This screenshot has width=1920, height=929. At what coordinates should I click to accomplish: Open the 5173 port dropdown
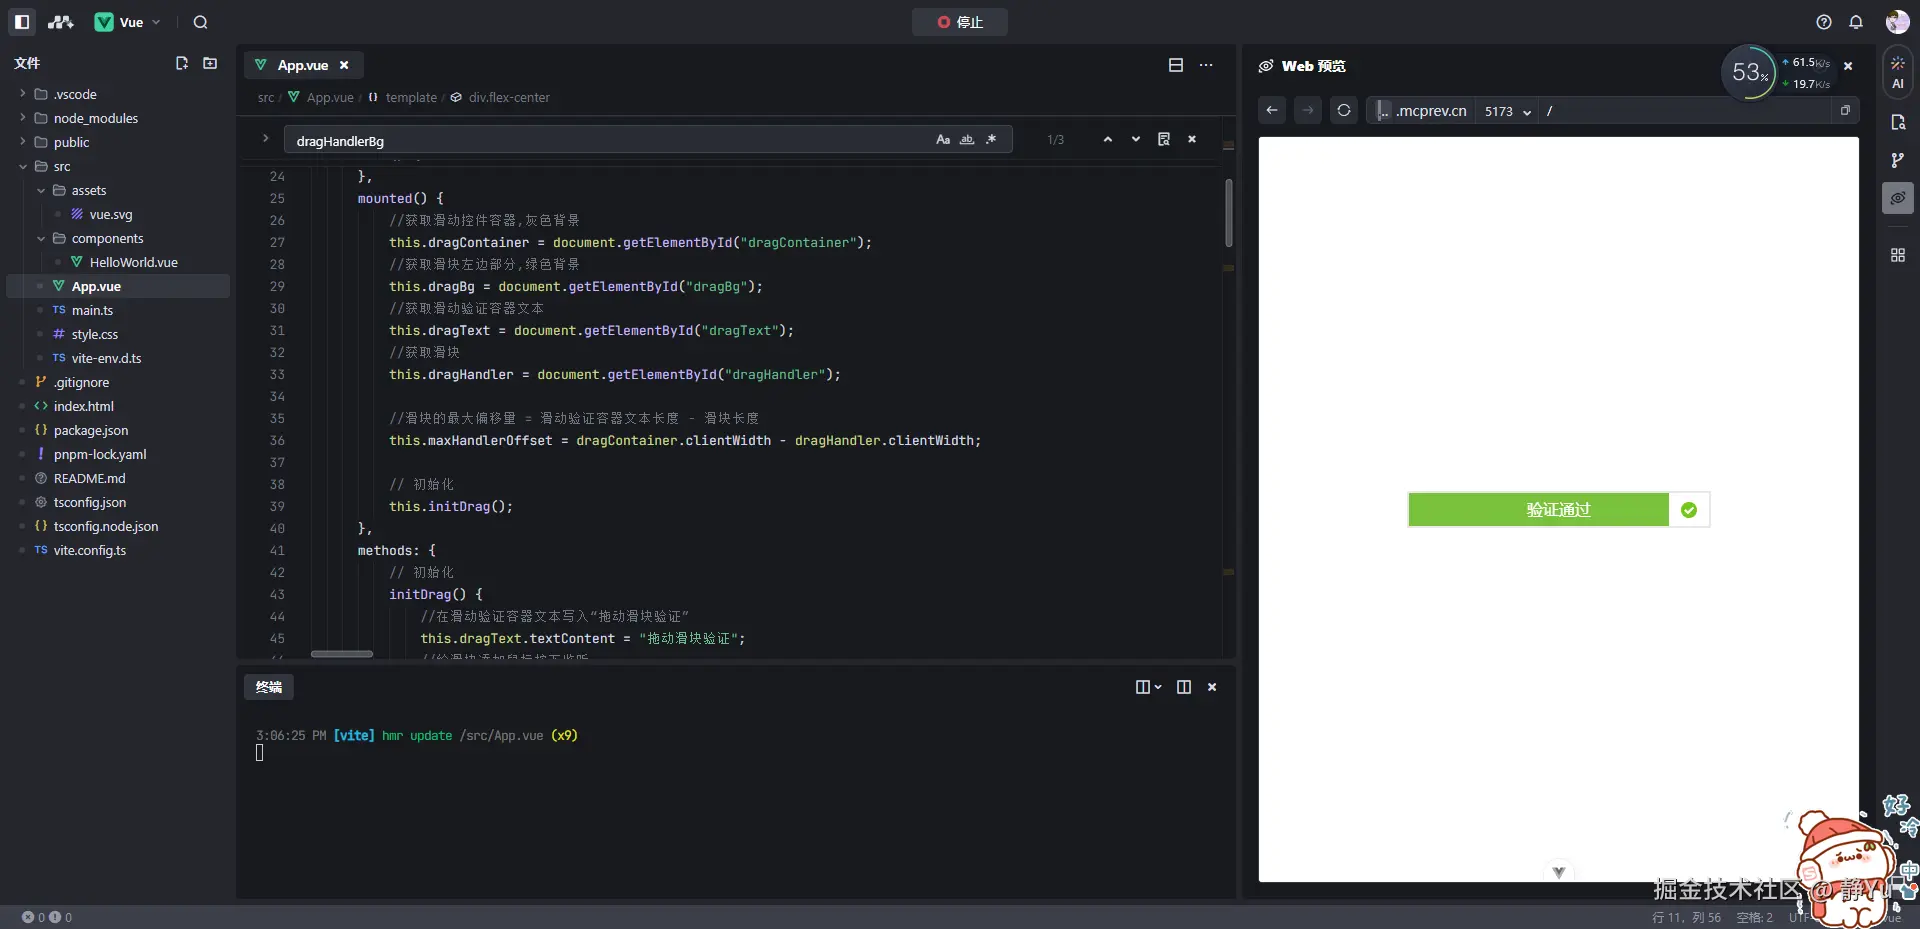[1508, 111]
